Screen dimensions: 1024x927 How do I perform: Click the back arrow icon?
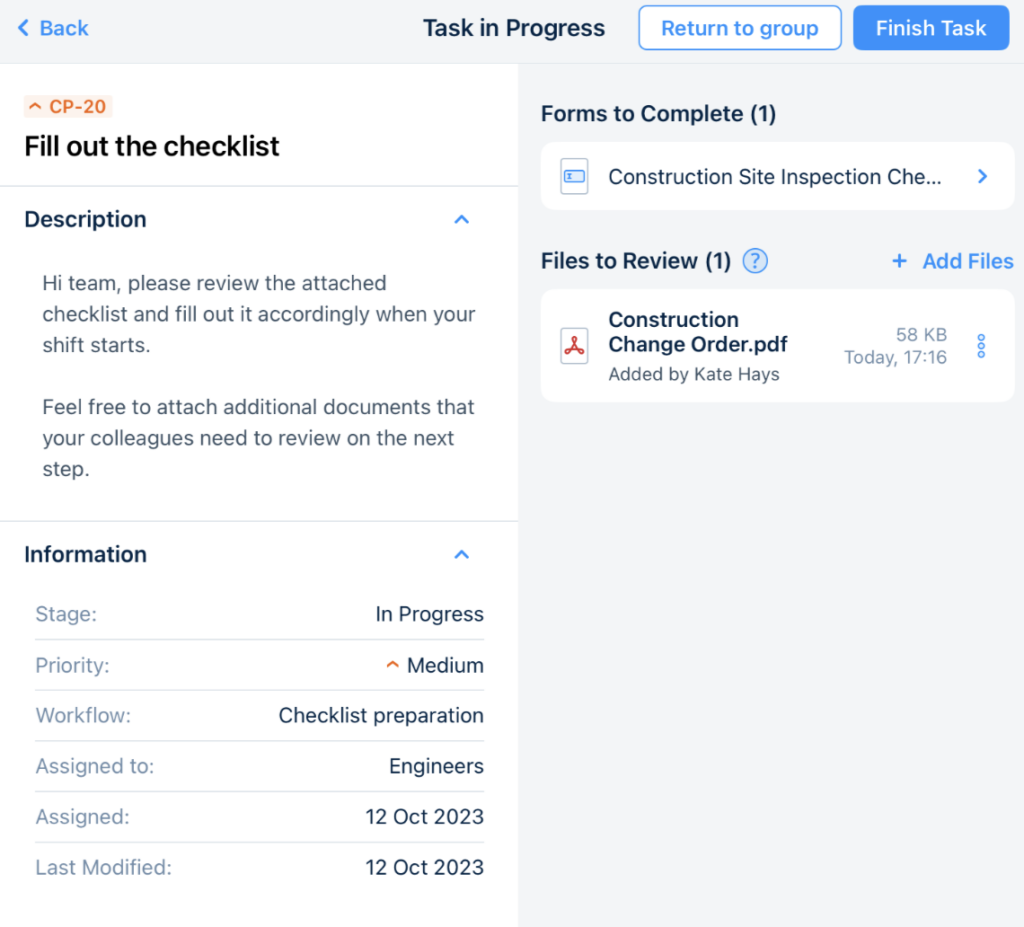[24, 28]
